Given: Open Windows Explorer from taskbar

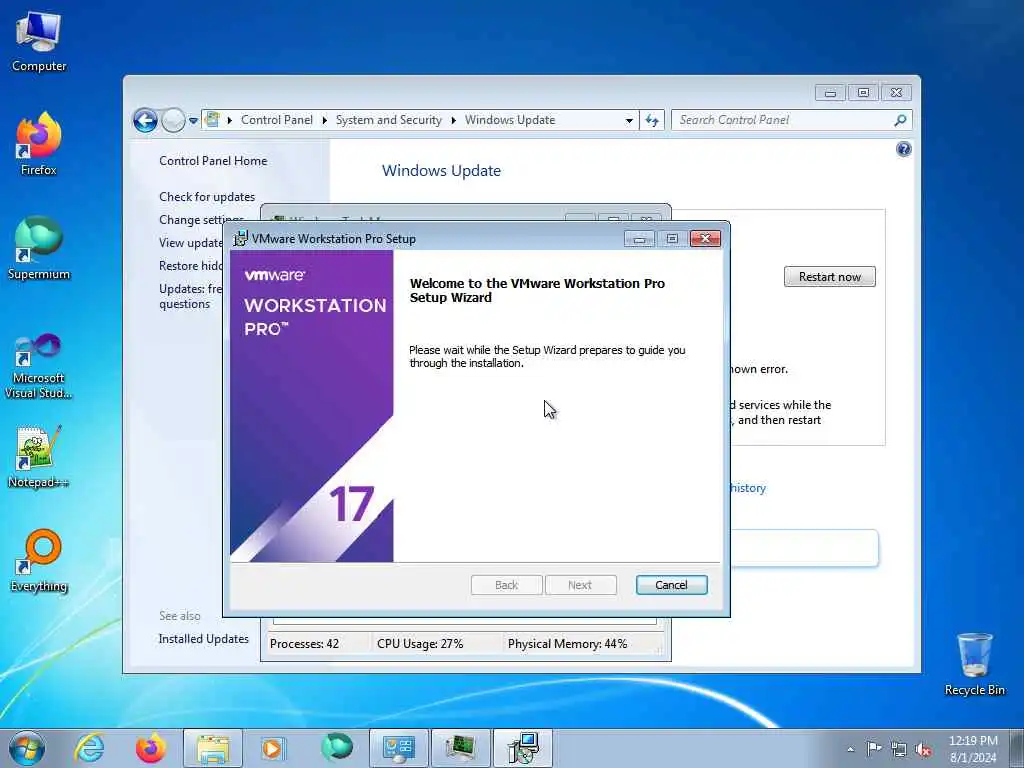Looking at the screenshot, I should (213, 748).
